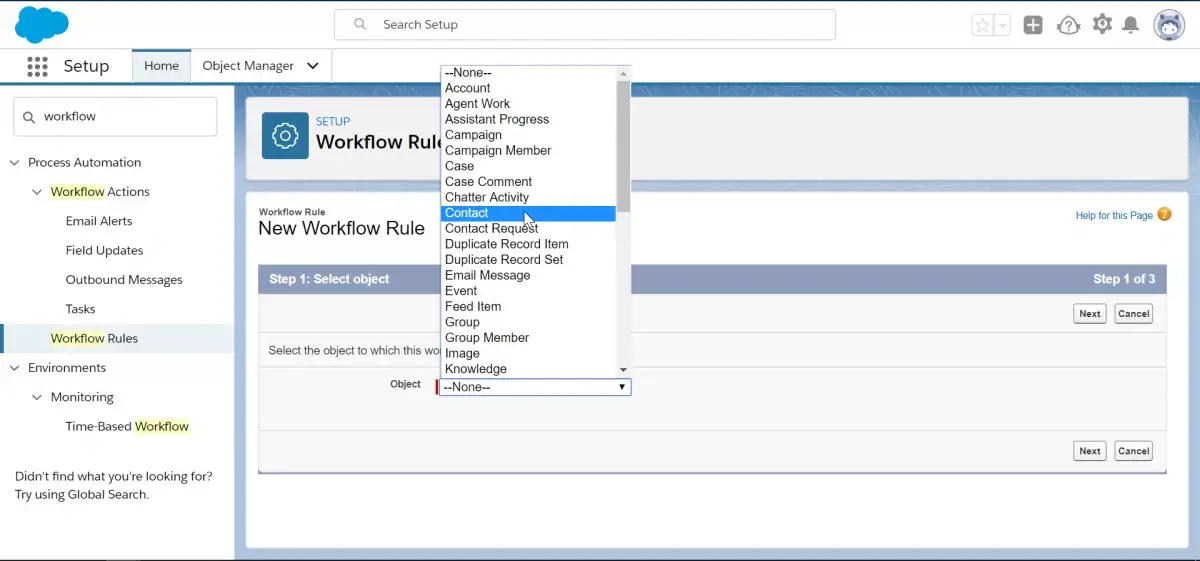
Task: Select Assistant Progress in the object list
Action: (528, 119)
